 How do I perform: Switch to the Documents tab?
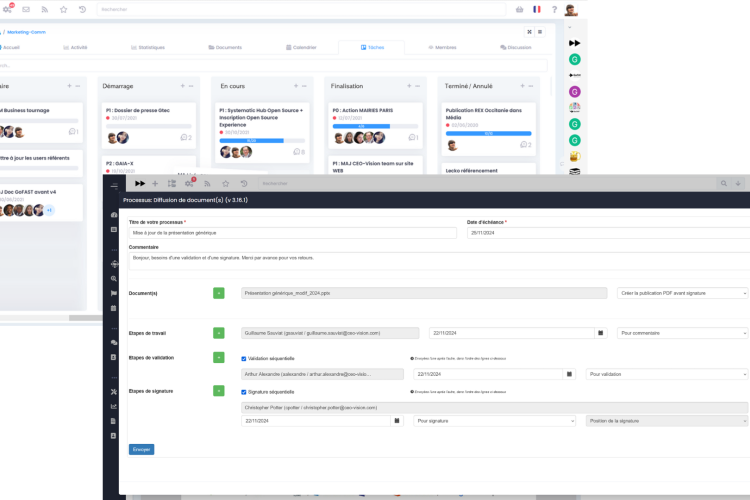click(225, 47)
